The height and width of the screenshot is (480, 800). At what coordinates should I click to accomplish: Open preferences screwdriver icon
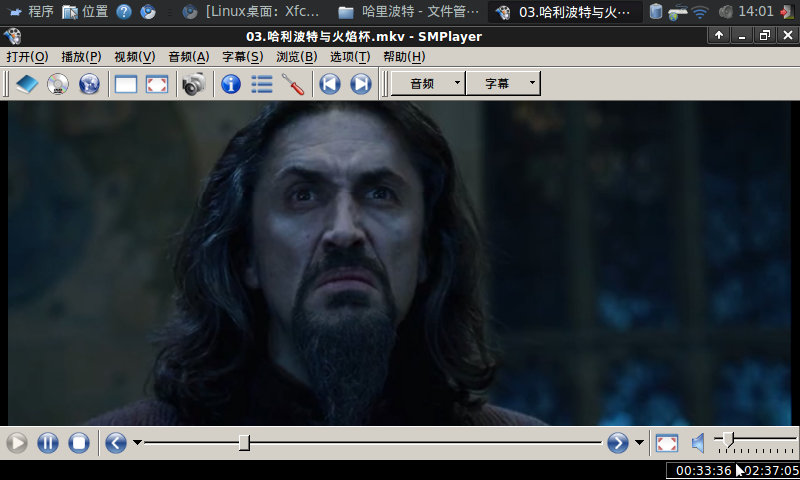(293, 84)
